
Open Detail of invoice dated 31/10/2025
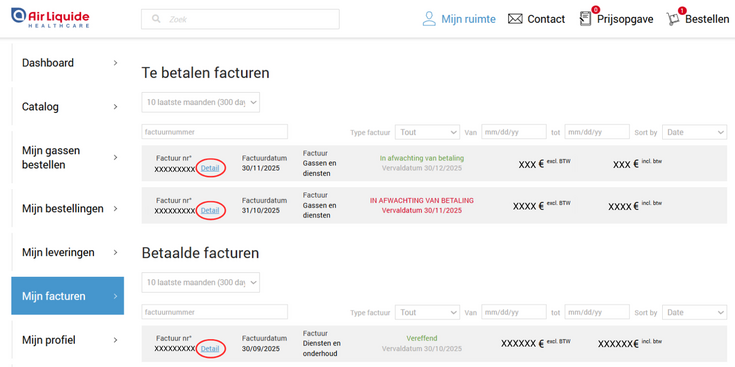[210, 211]
